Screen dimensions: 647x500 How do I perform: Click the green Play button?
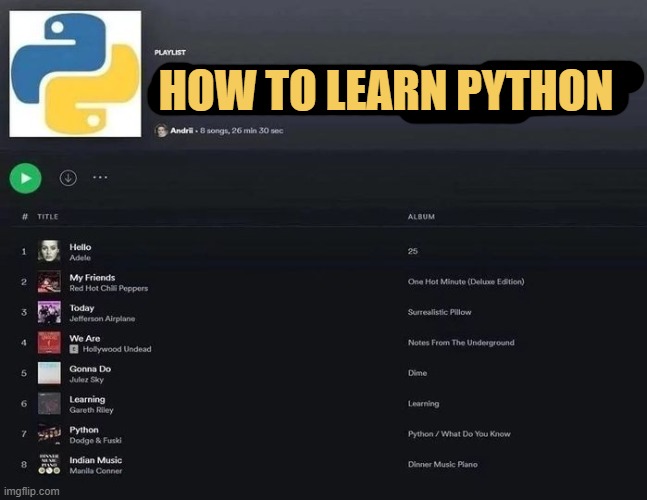point(26,178)
